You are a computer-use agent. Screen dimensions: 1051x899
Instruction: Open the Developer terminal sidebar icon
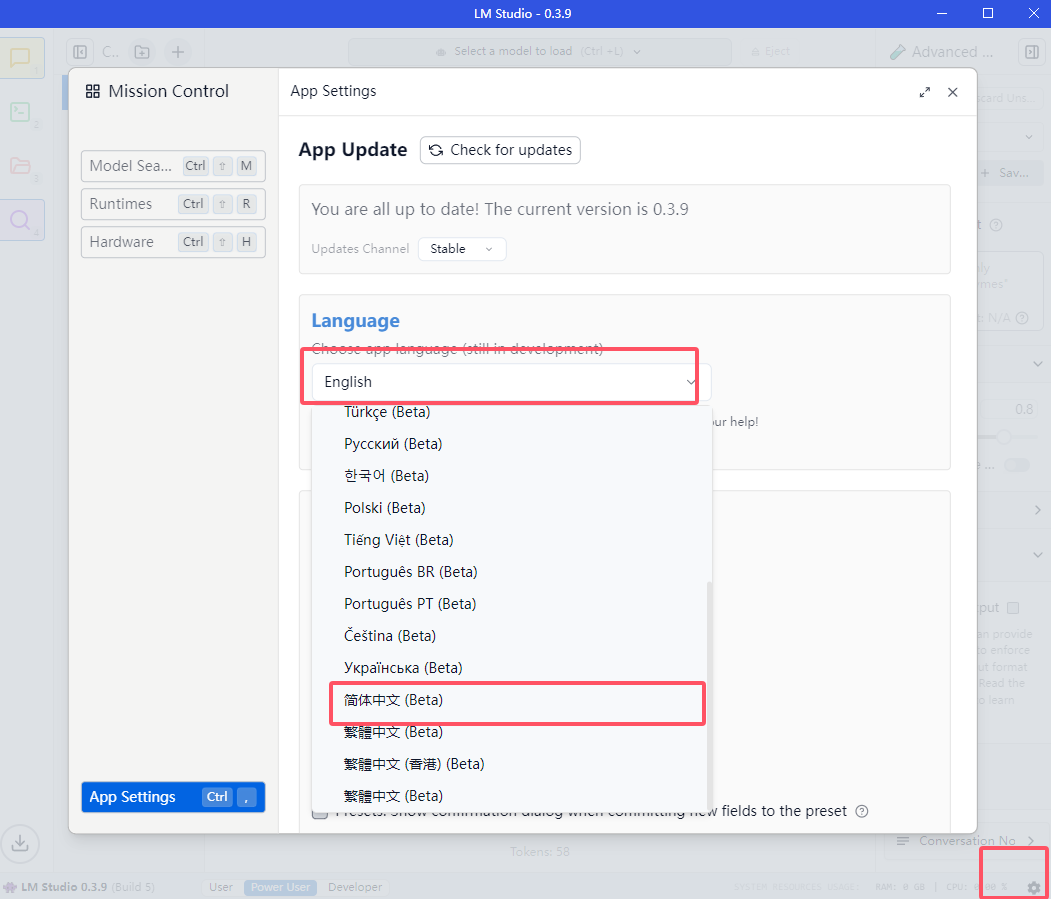point(21,112)
